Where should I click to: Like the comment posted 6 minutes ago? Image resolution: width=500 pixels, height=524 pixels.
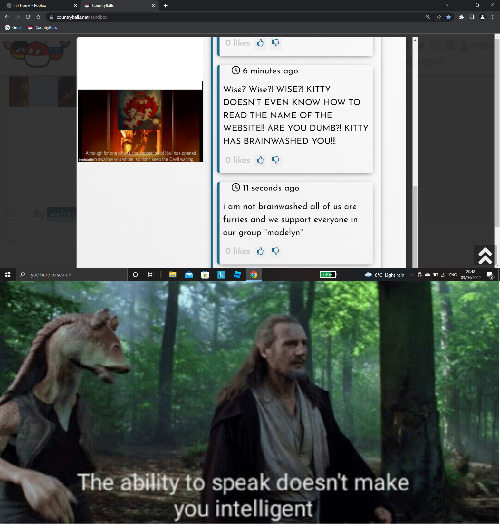click(x=260, y=160)
